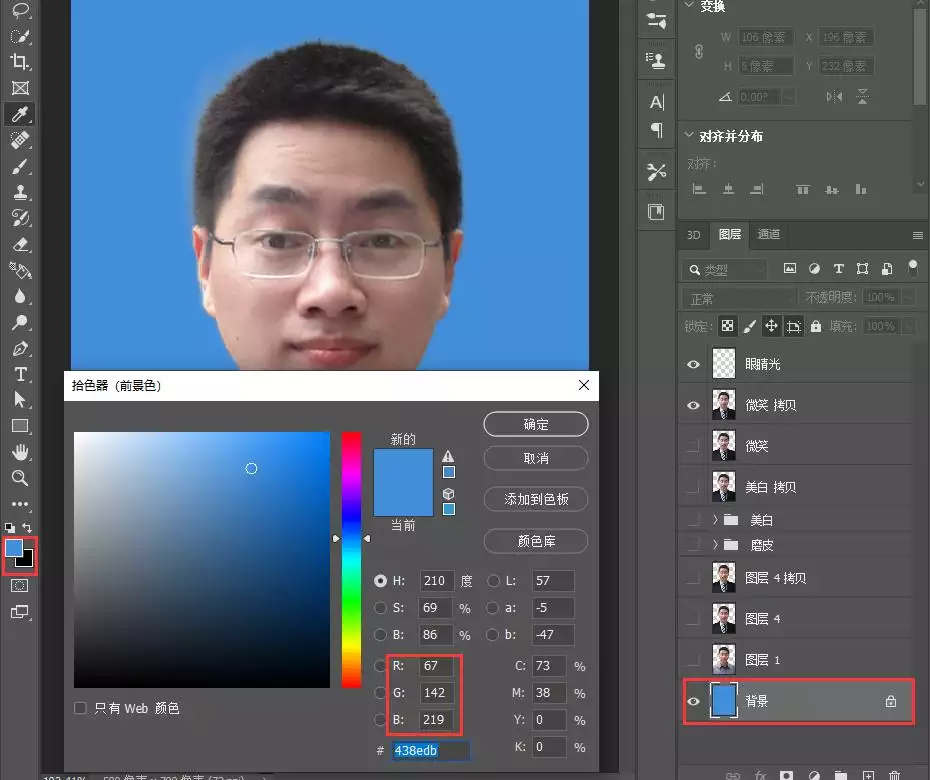The width and height of the screenshot is (930, 780).
Task: Select the Blur tool
Action: tap(20, 297)
